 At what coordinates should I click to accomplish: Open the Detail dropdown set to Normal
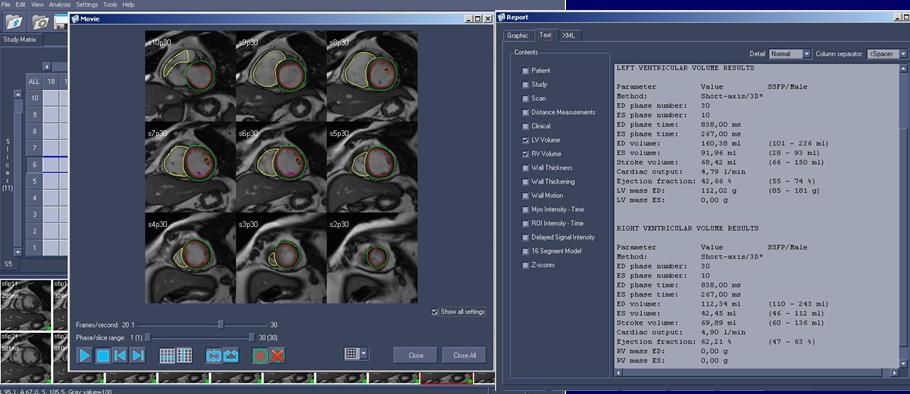(790, 53)
